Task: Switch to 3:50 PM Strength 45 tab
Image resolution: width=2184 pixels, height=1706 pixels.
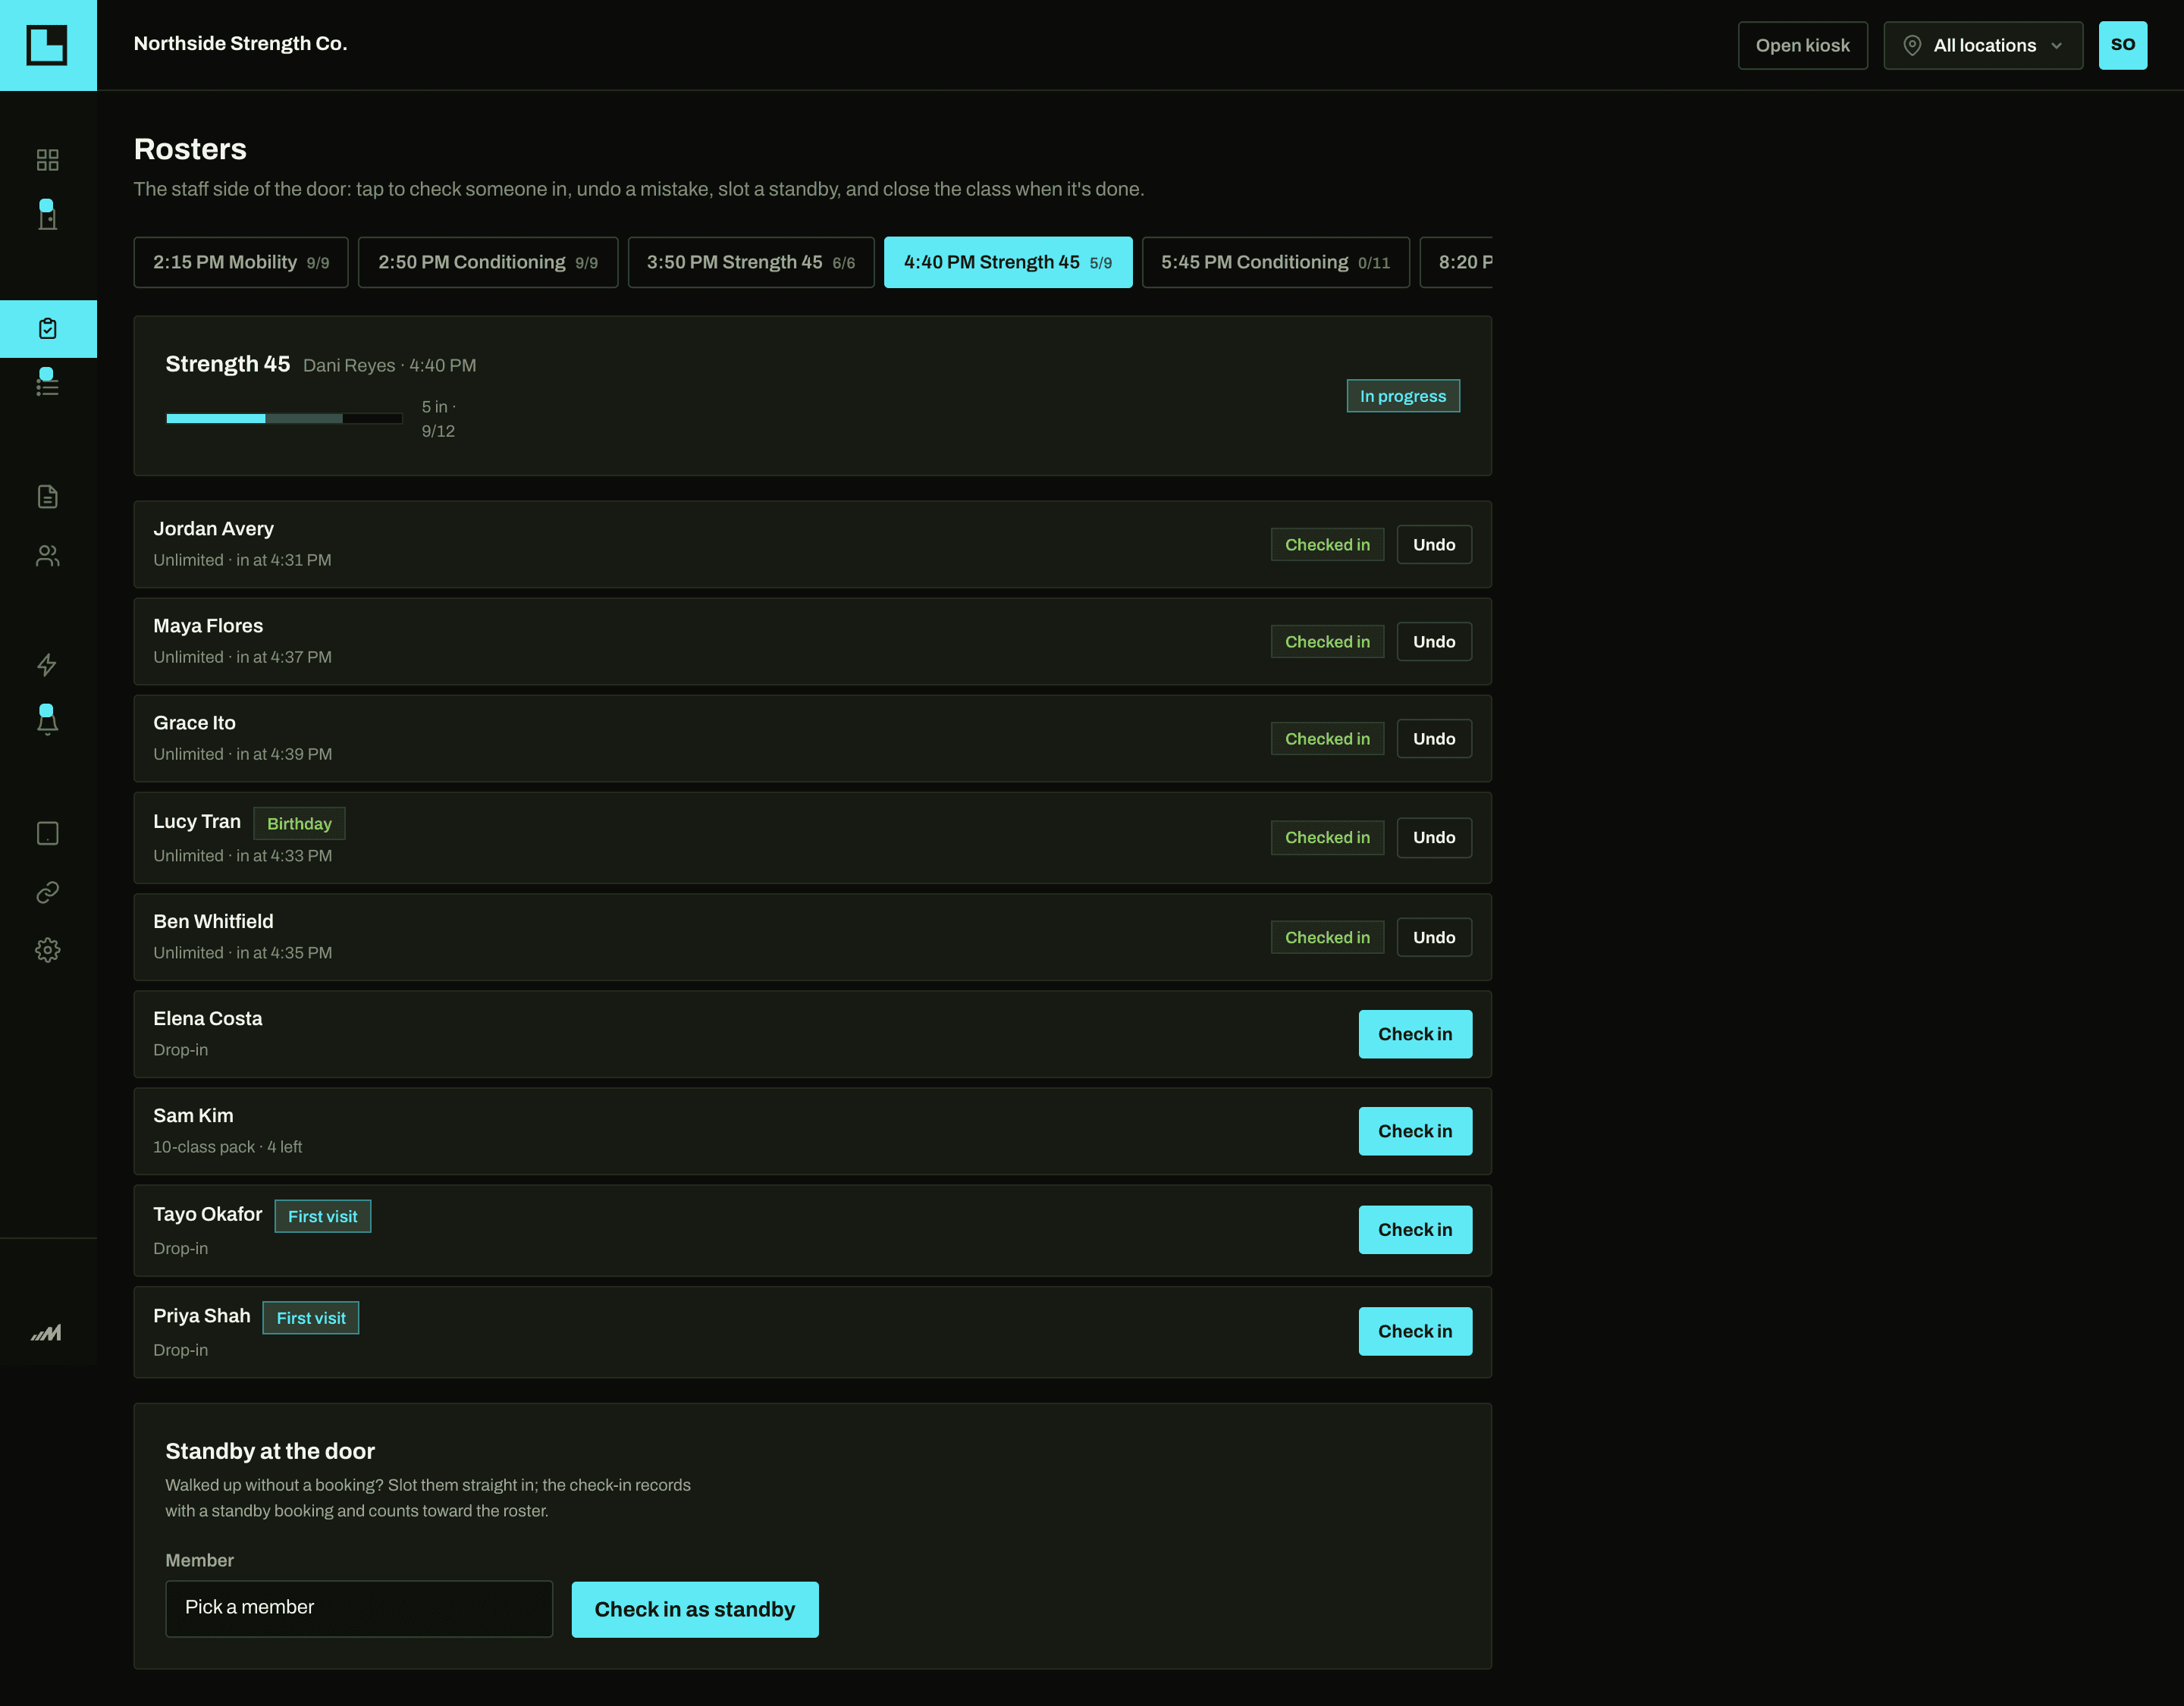Action: tap(751, 262)
